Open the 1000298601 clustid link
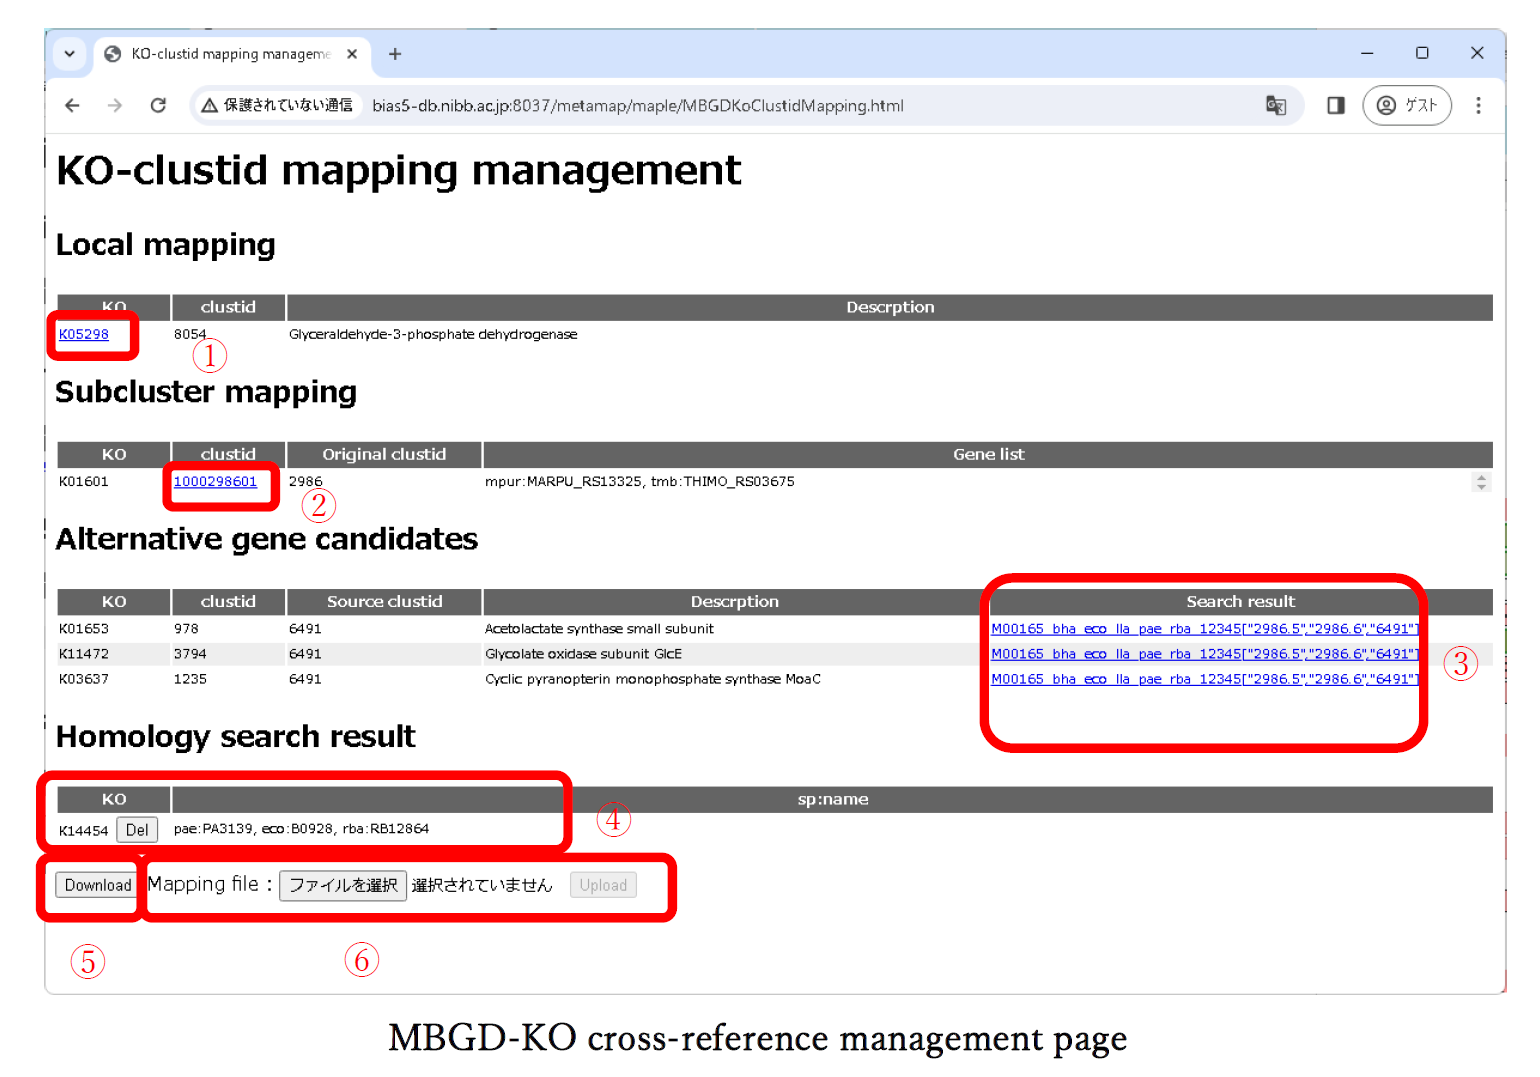Screen dimensions: 1540x1077 pos(215,481)
